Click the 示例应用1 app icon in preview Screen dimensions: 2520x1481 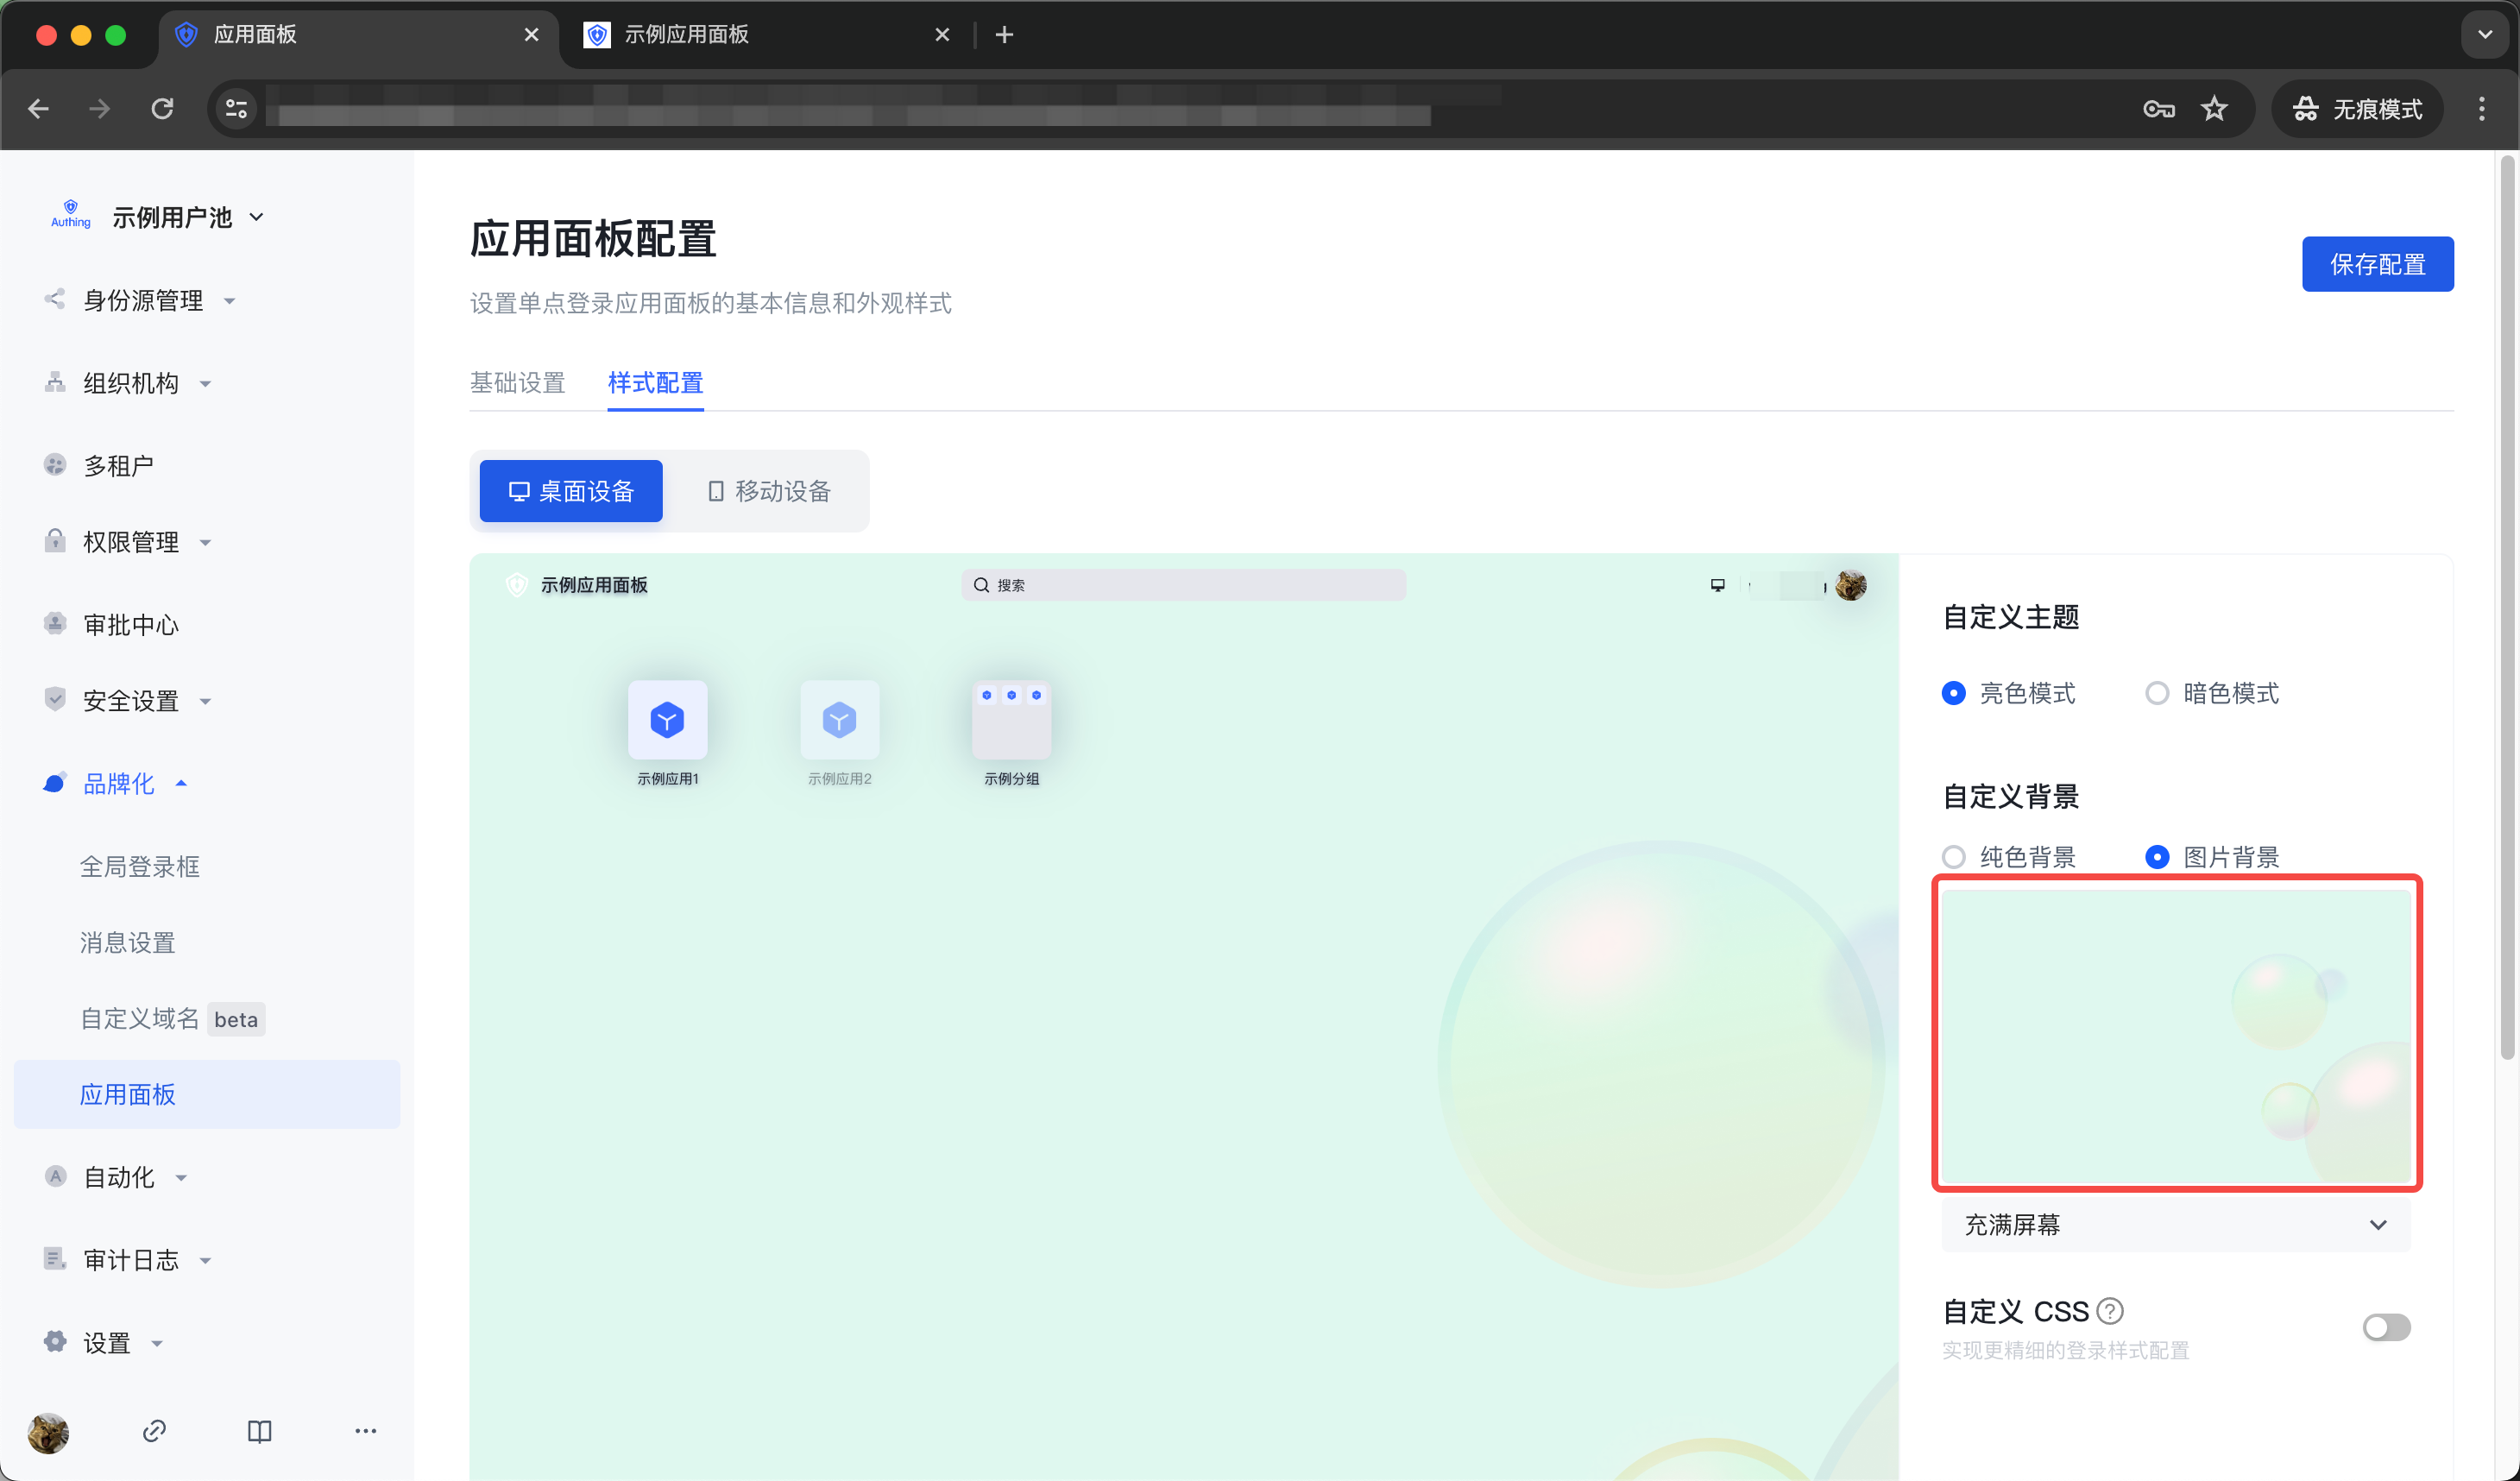pos(667,720)
